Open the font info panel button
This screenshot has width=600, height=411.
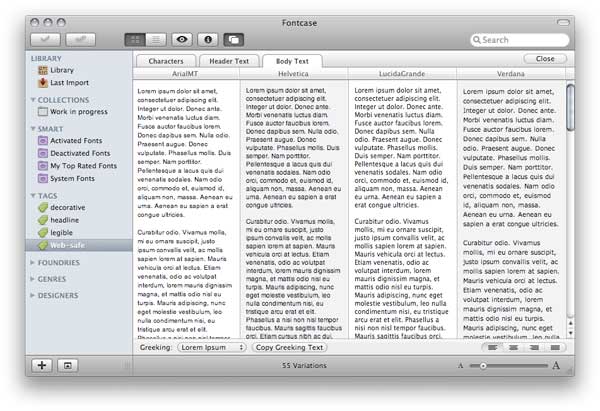pos(208,39)
